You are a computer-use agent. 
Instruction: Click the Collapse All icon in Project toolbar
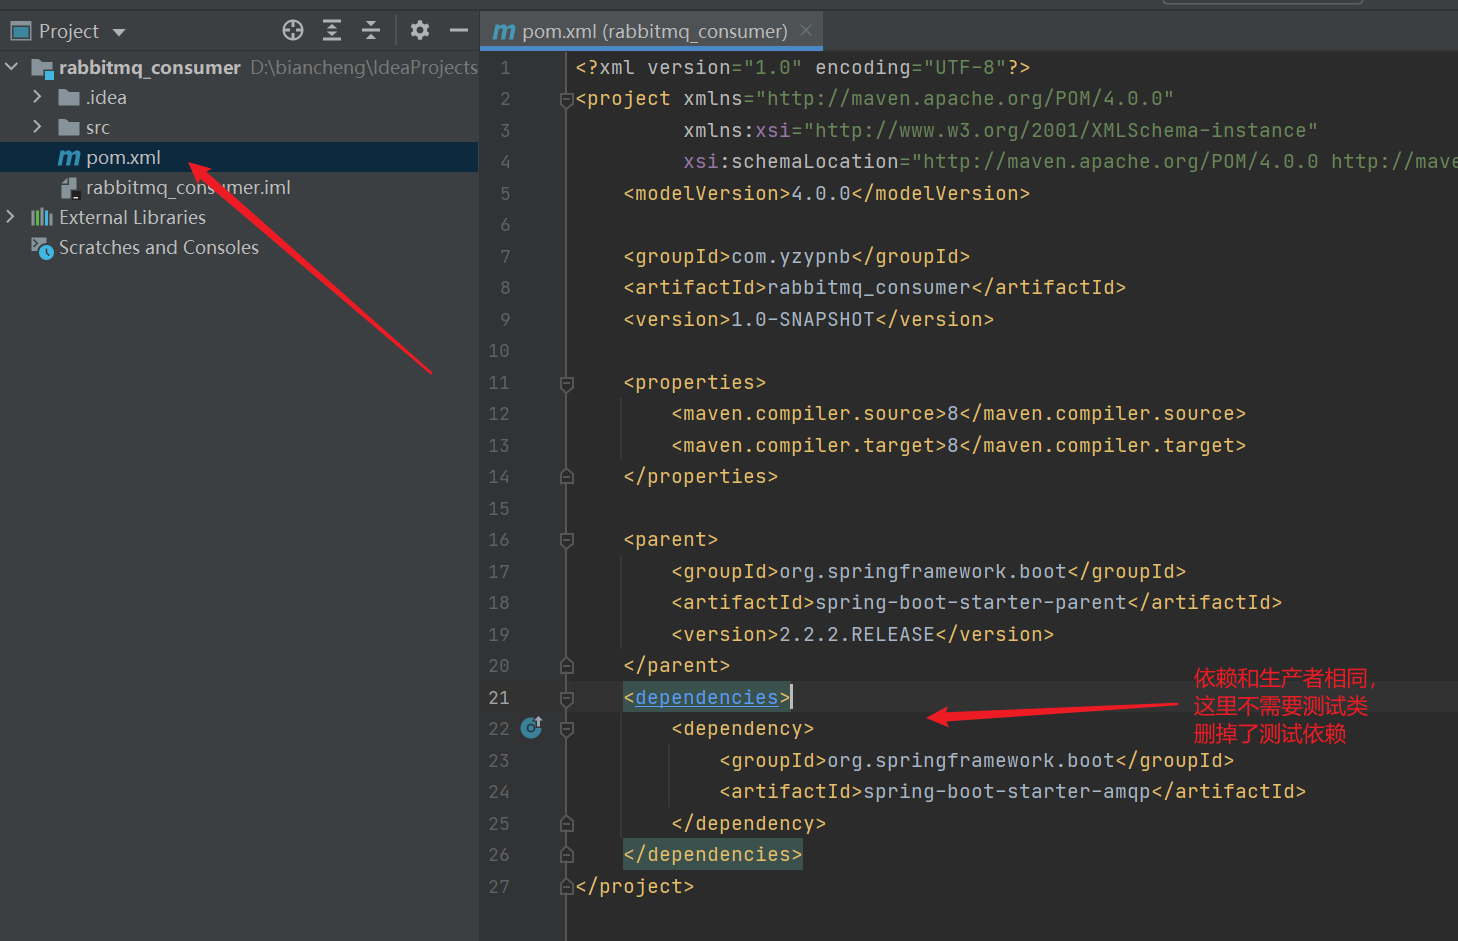371,30
